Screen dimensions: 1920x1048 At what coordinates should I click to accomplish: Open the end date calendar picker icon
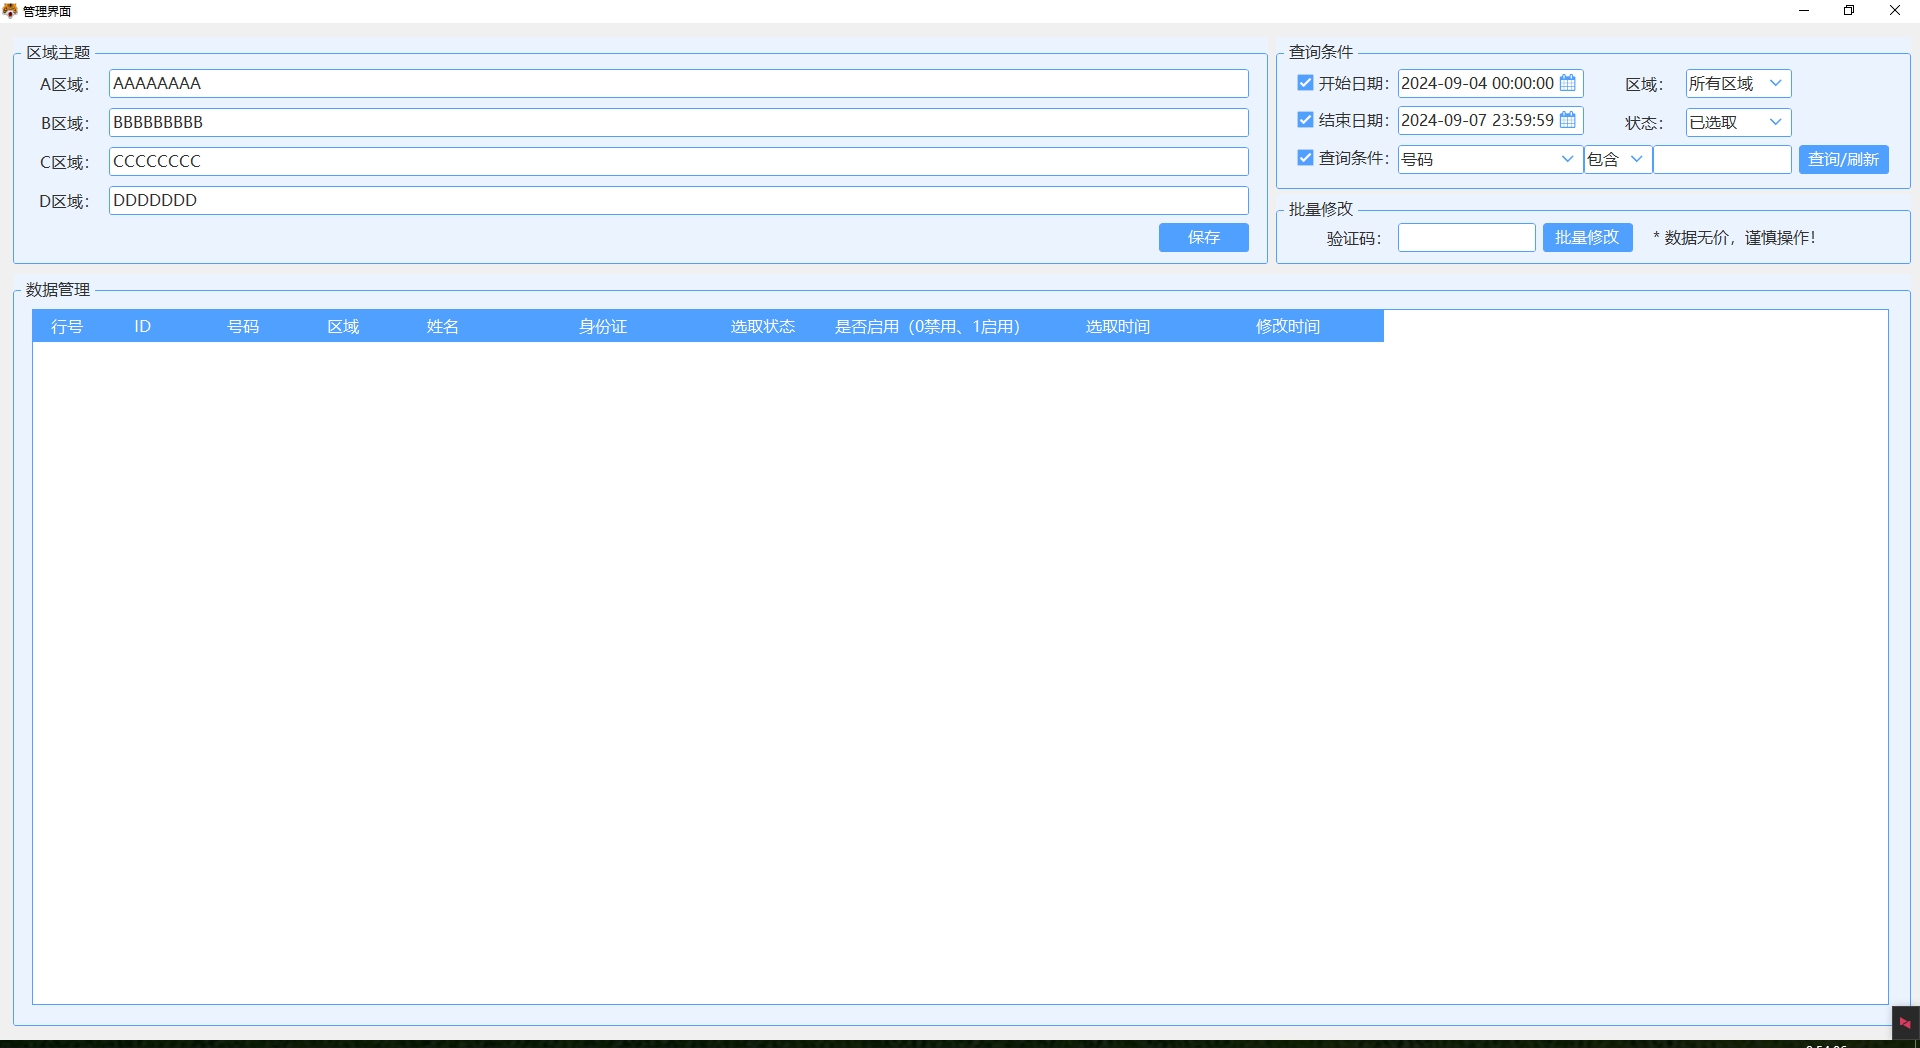coord(1568,120)
